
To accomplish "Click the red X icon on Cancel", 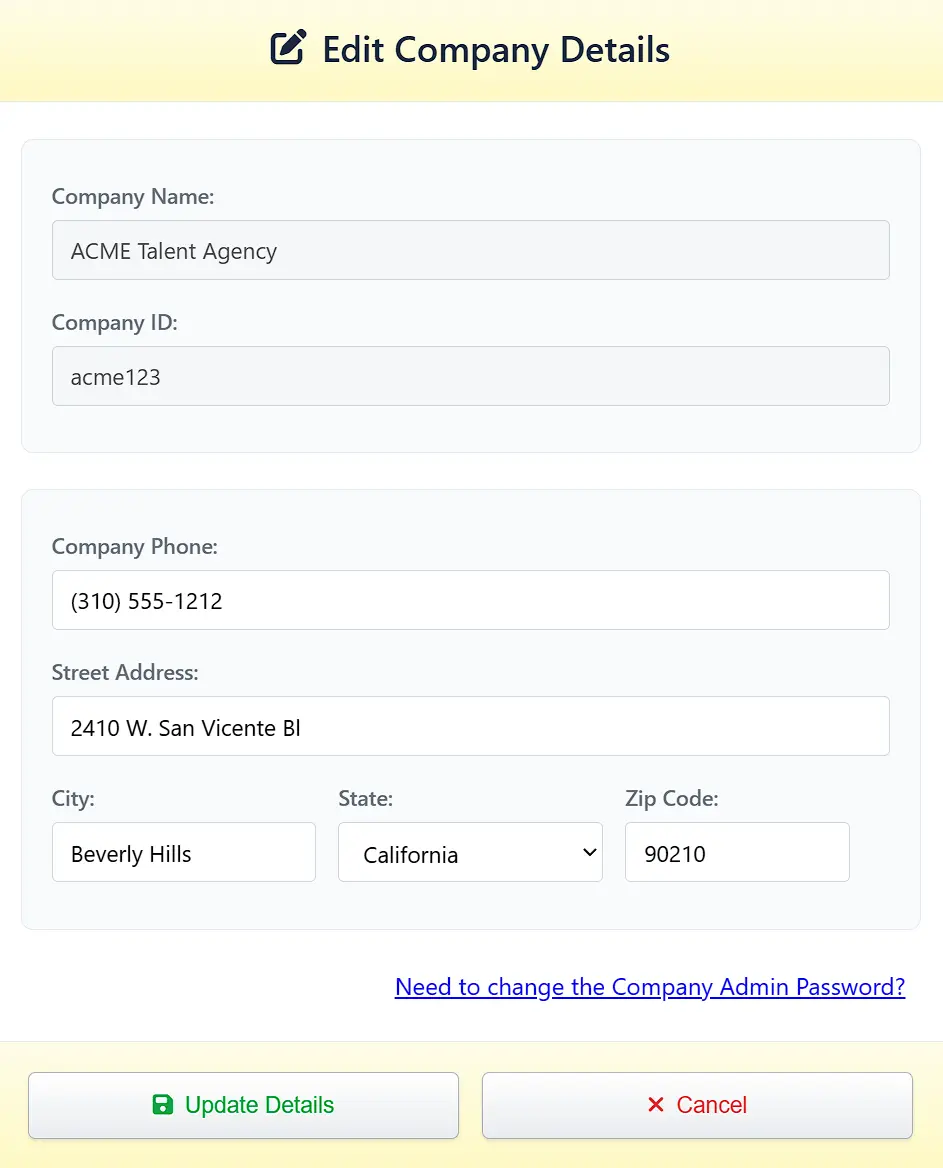I will (656, 1104).
